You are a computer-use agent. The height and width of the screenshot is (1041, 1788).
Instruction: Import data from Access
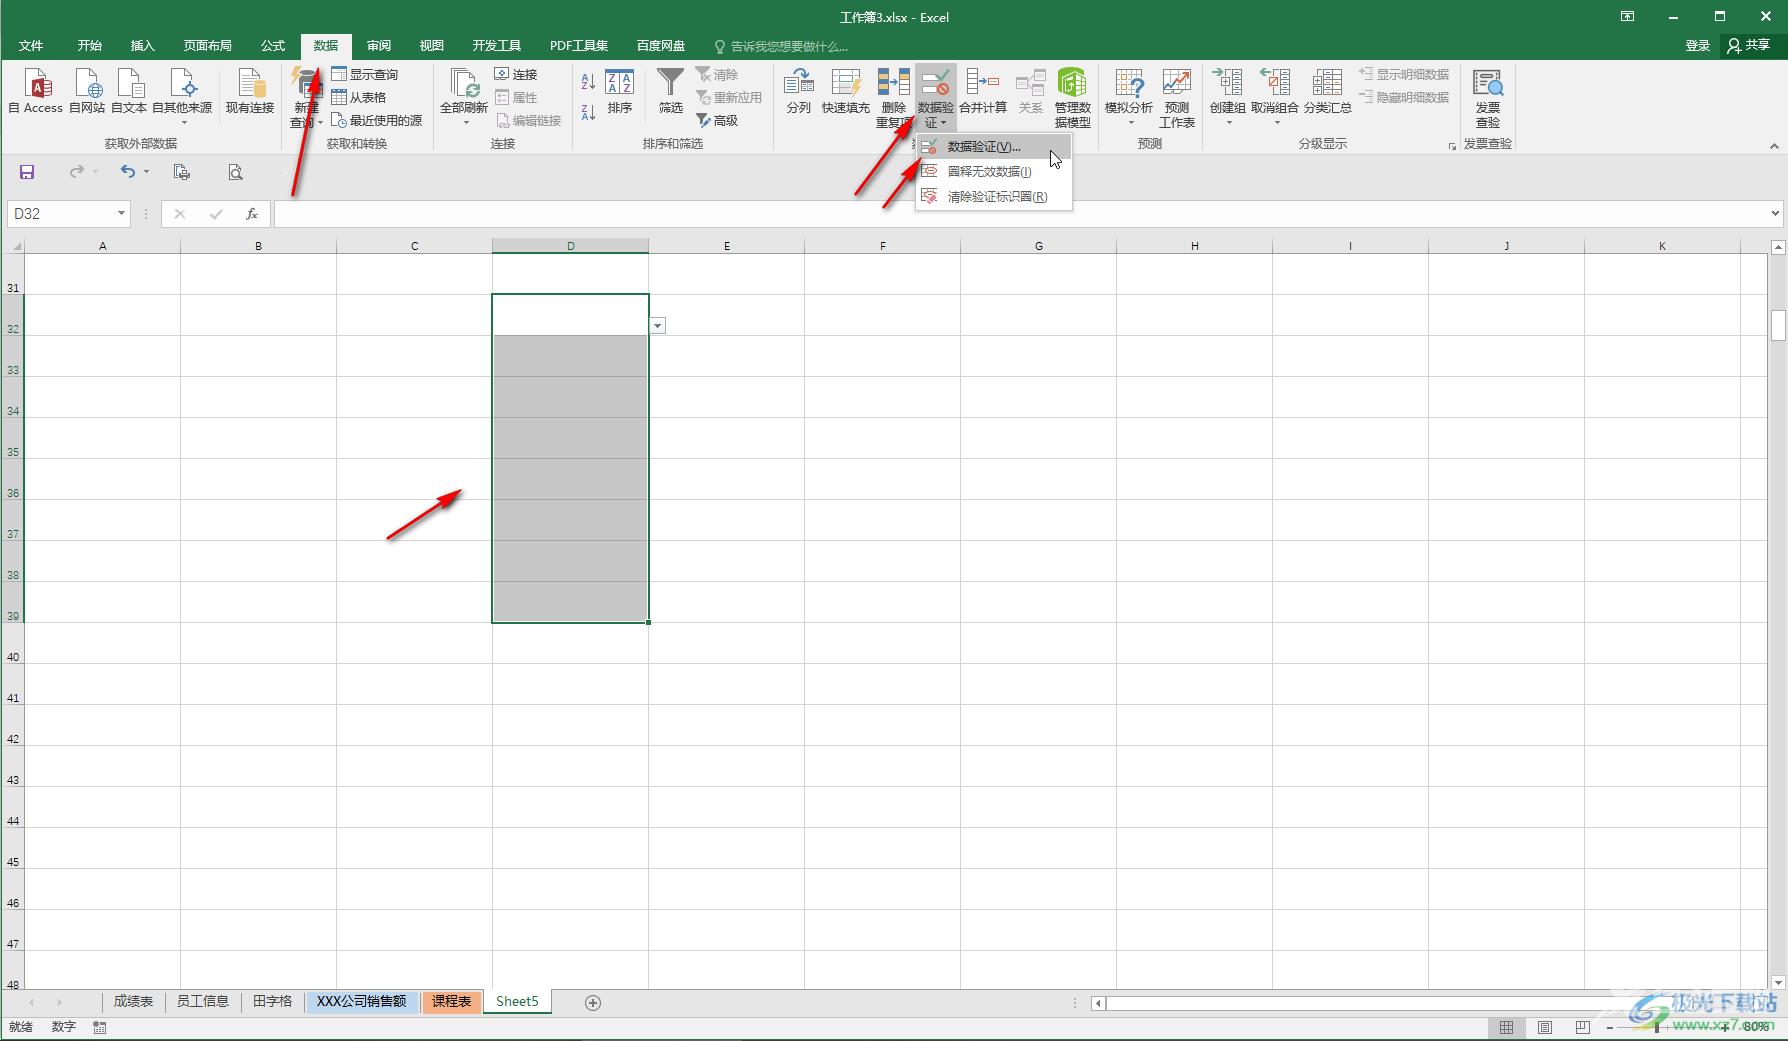pyautogui.click(x=36, y=91)
